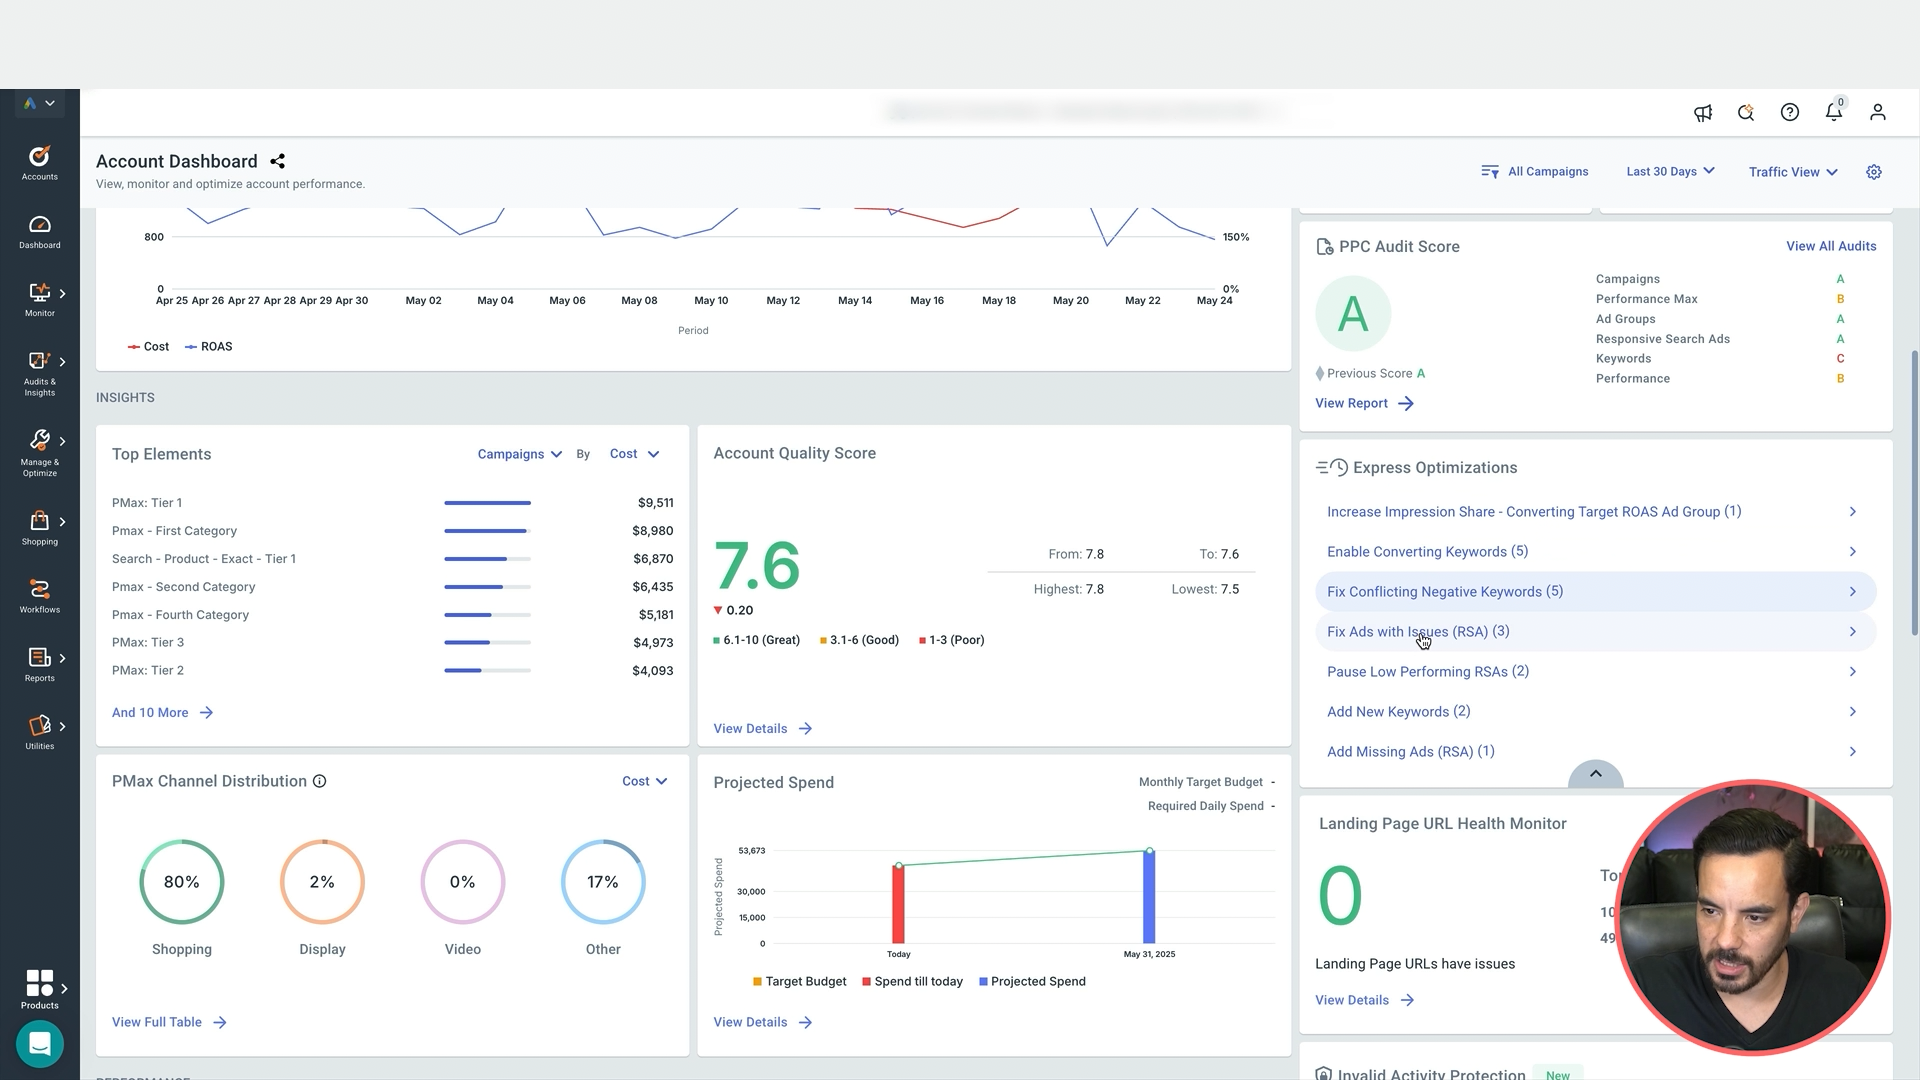Toggle the ROAS series in chart legend

tap(208, 347)
